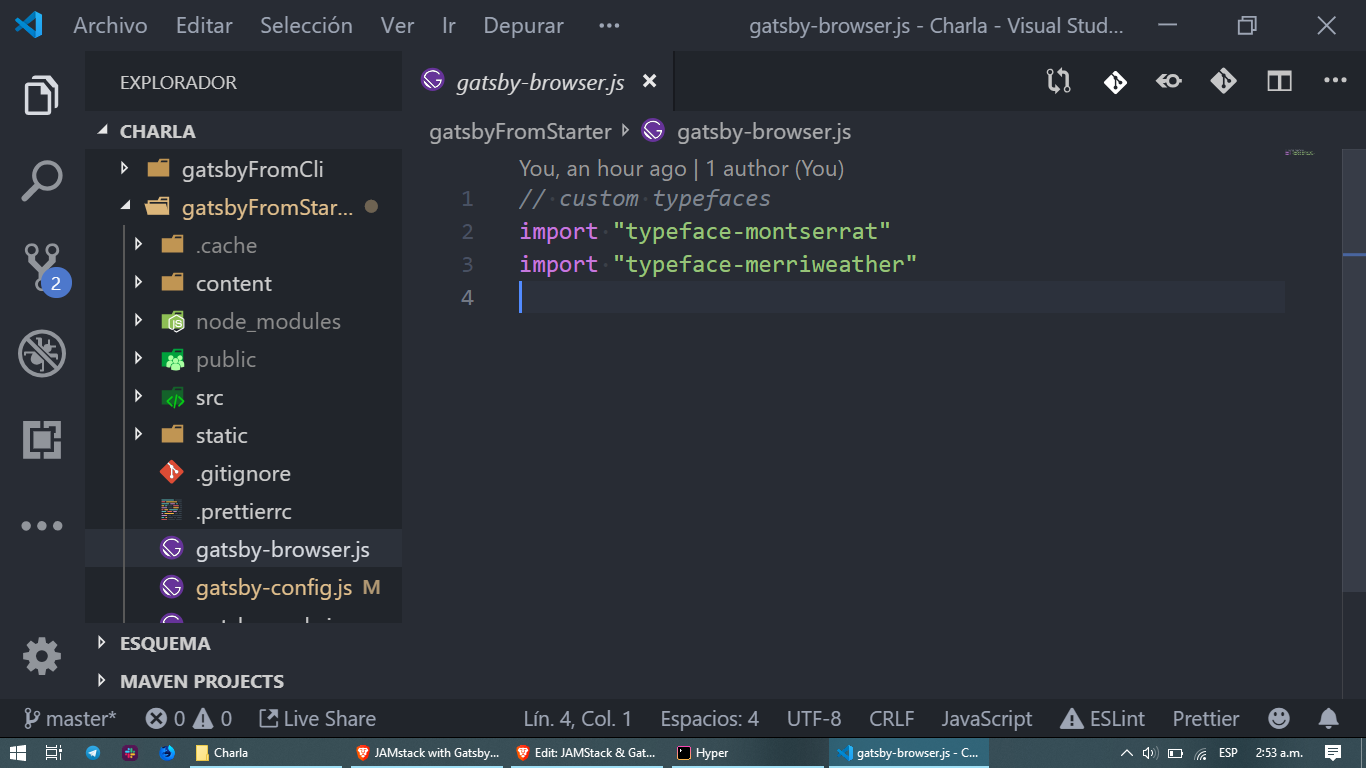
Task: Click the errors and warnings counter
Action: coord(189,718)
